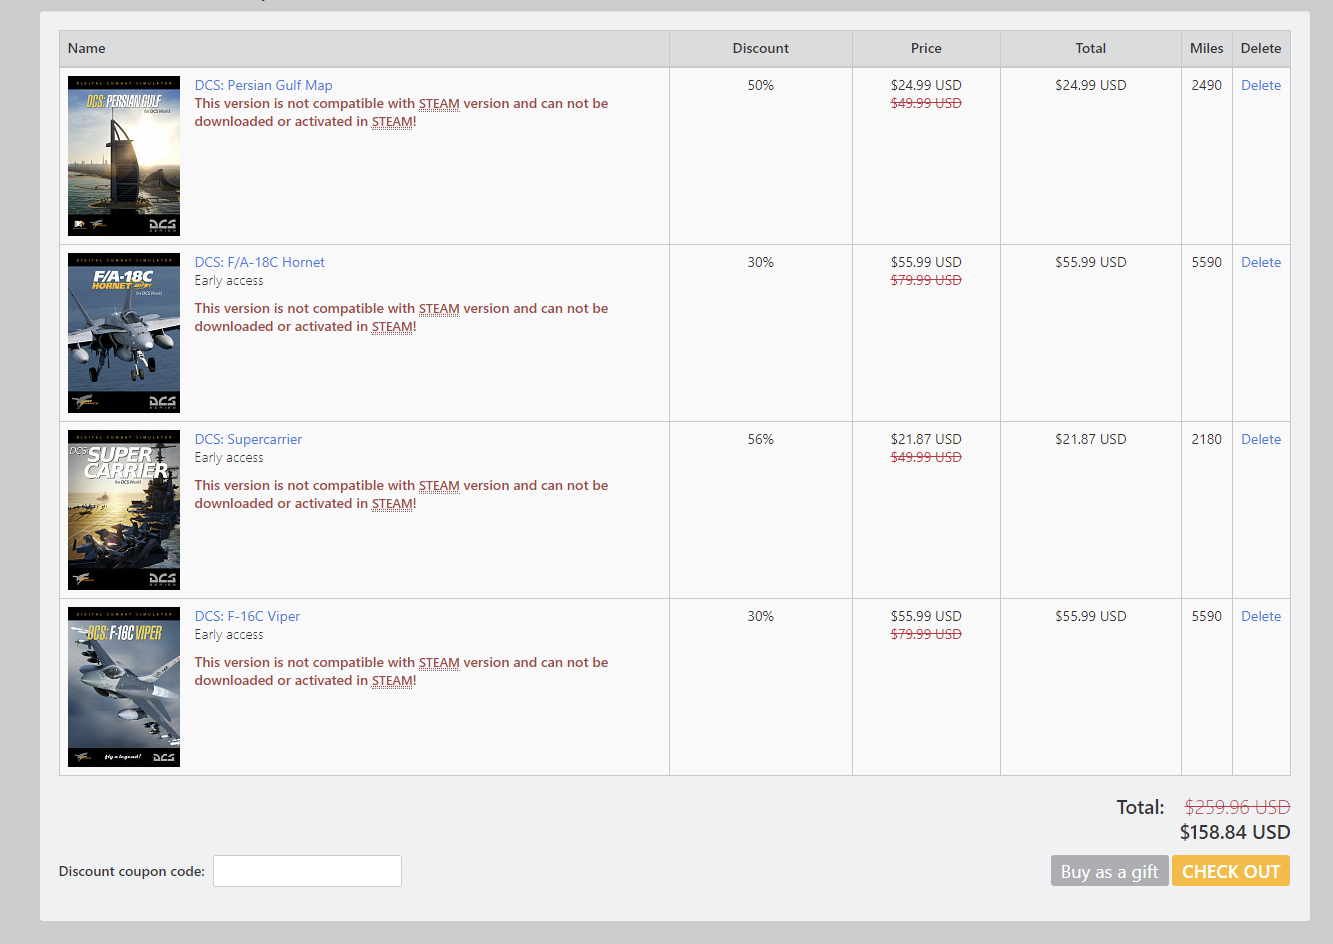The width and height of the screenshot is (1333, 944).
Task: Click the 2490 miles value
Action: (x=1206, y=85)
